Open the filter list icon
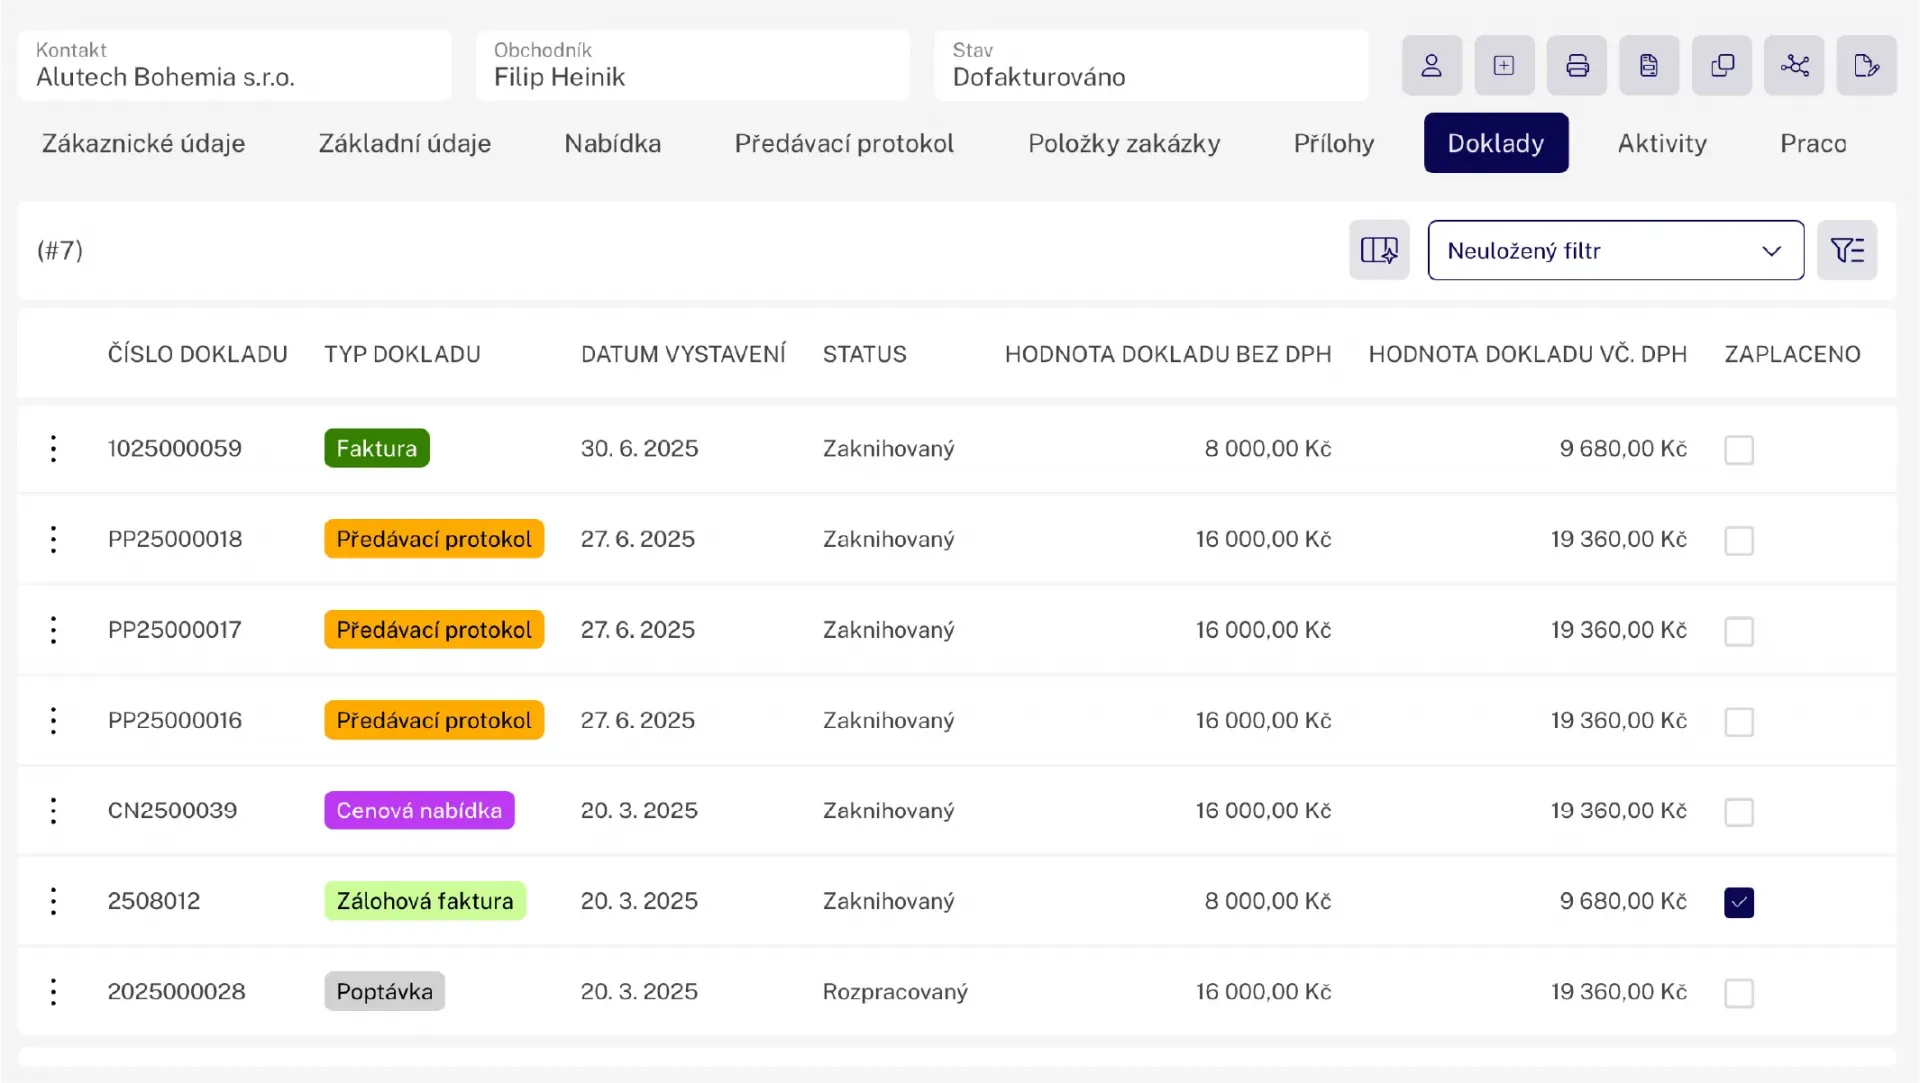Screen dimensions: 1920x1083 coord(1846,250)
